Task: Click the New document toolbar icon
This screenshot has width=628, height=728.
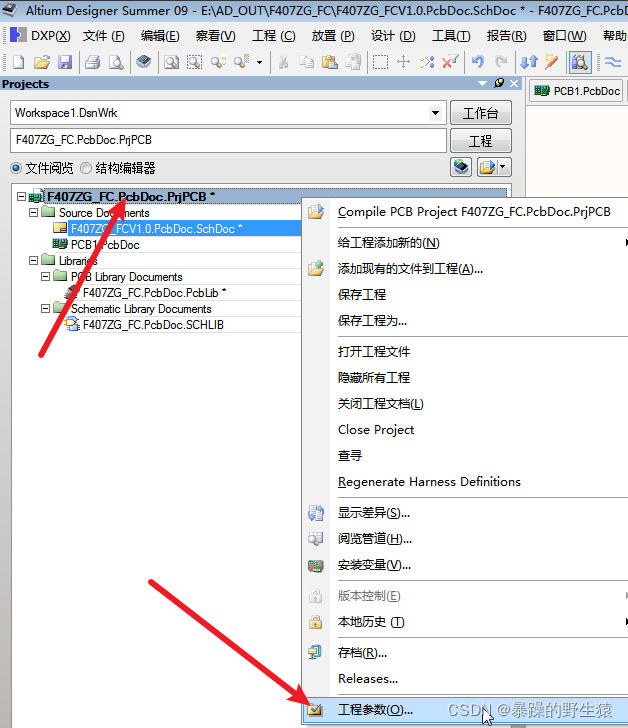Action: (19, 62)
